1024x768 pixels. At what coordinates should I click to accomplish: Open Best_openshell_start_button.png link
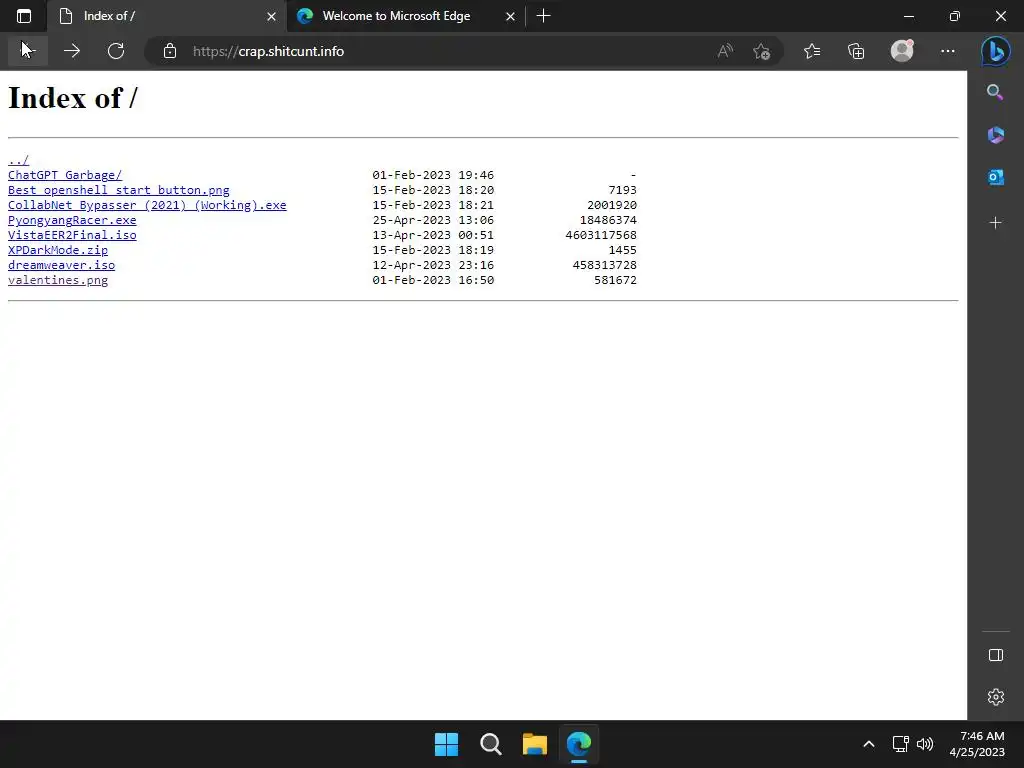pos(118,190)
